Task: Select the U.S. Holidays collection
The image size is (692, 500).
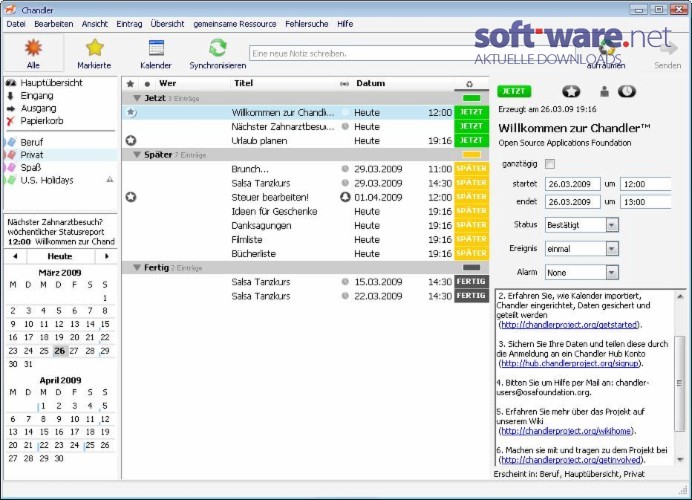Action: point(46,180)
